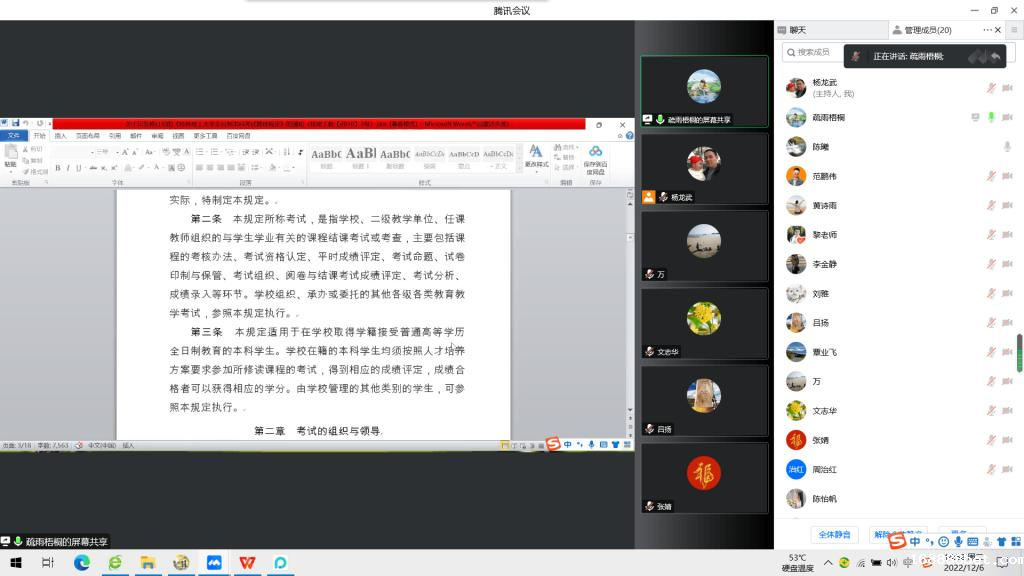Click the screen share icon beside 疏雨梧桐

coord(975,117)
